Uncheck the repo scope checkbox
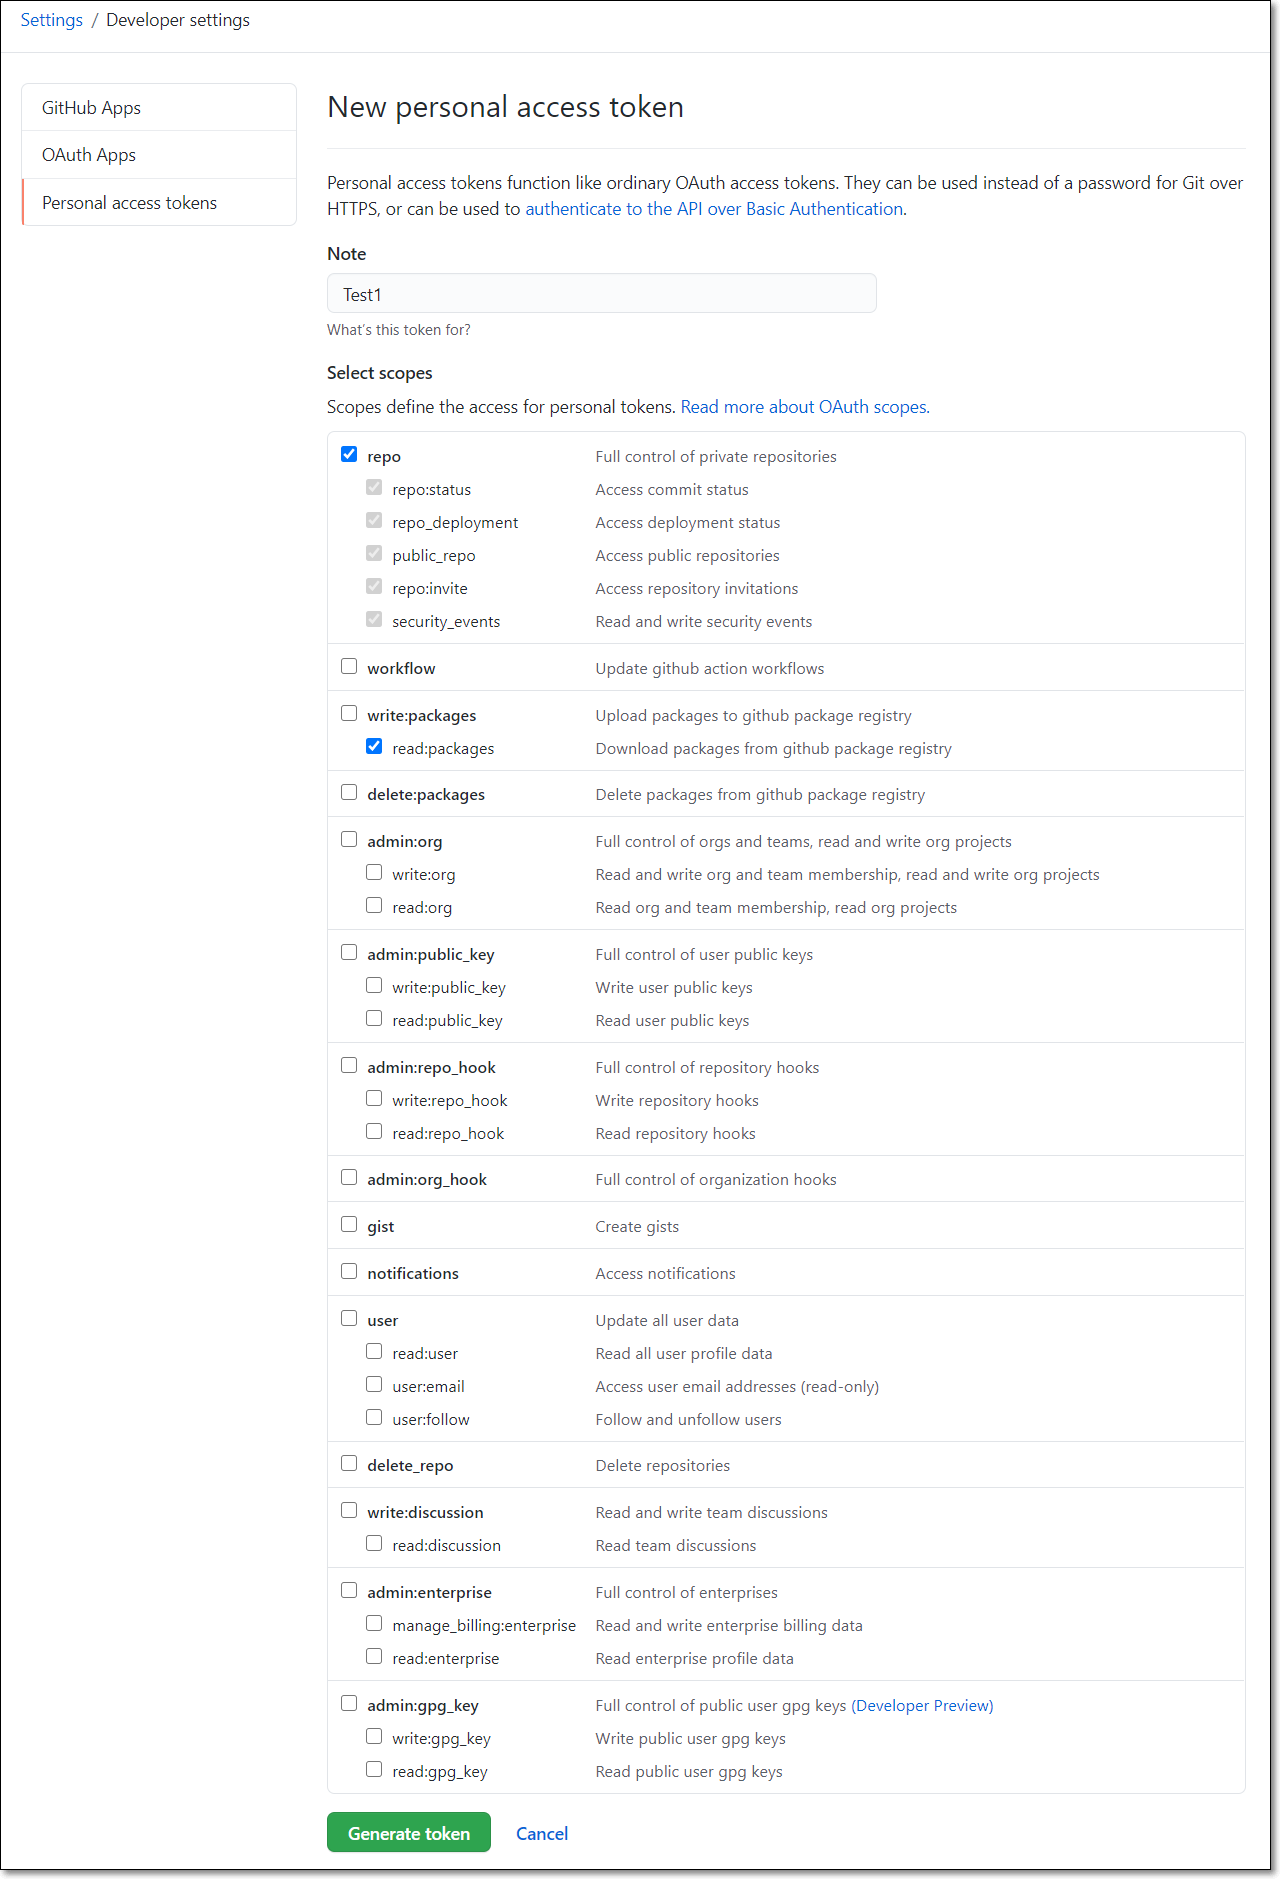The width and height of the screenshot is (1280, 1879). coord(349,454)
